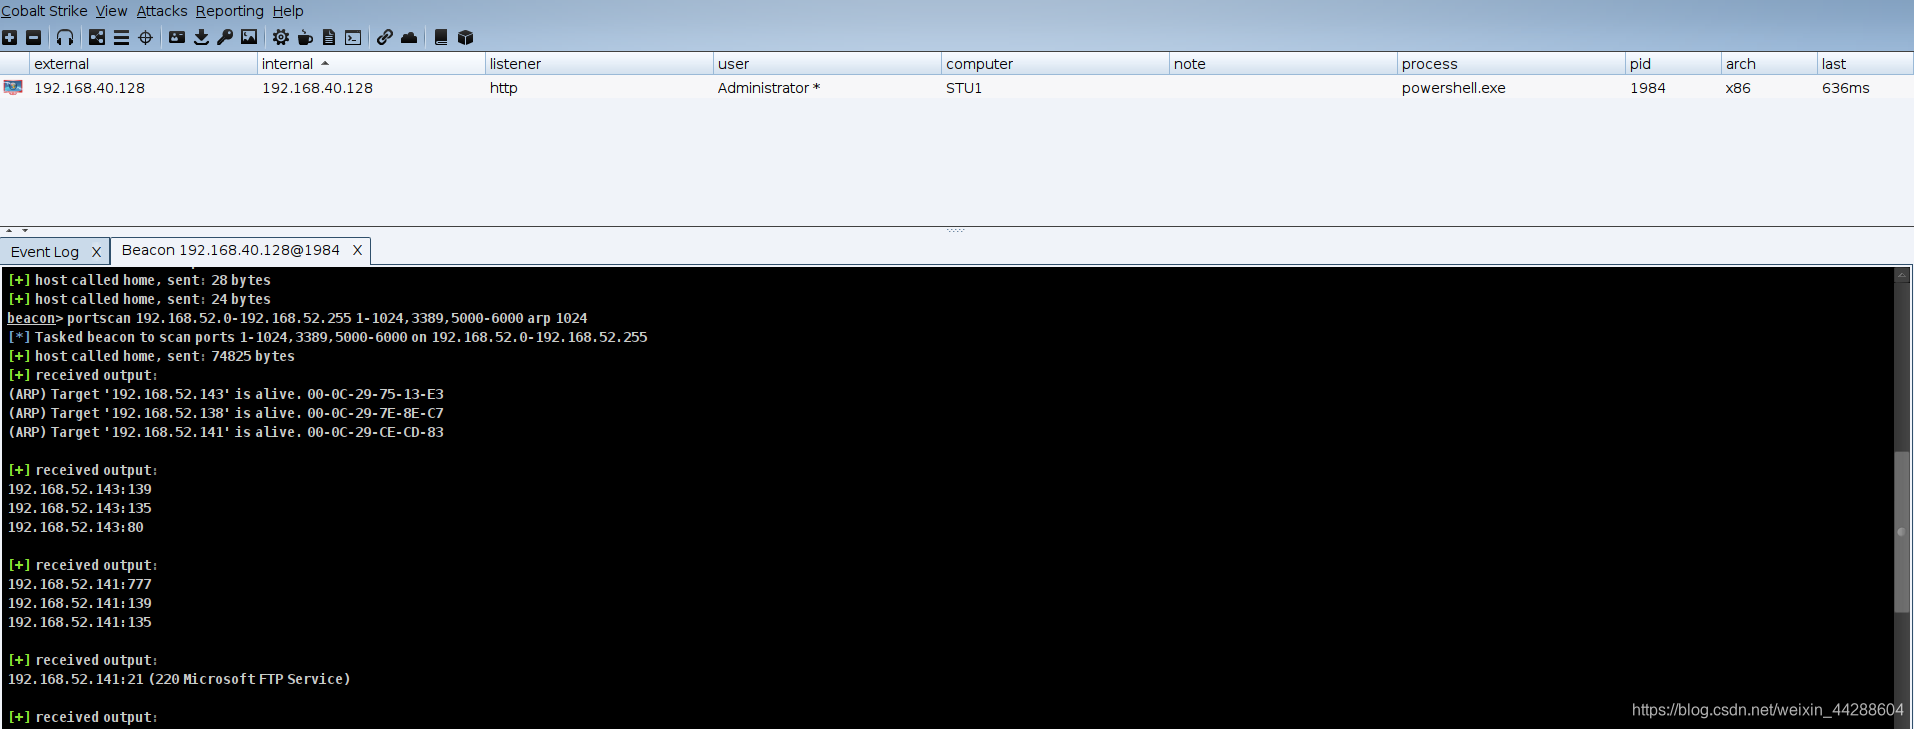Open the Help book icon
This screenshot has width=1914, height=729.
(x=441, y=37)
